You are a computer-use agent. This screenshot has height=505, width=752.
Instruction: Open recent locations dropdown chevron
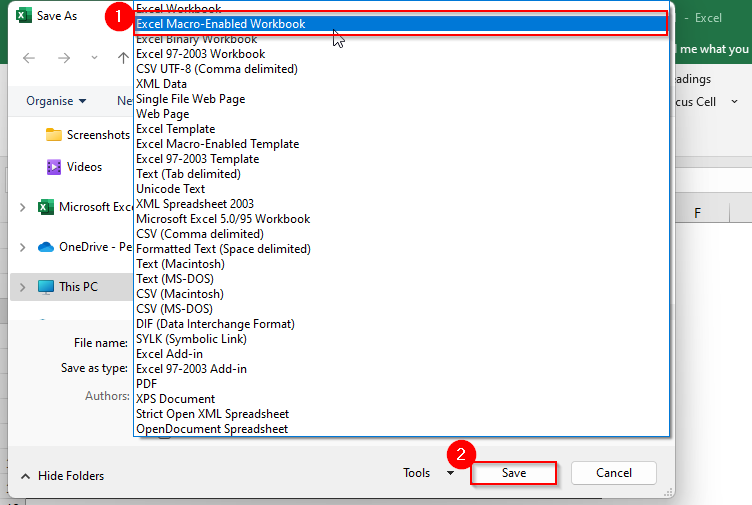coord(94,58)
